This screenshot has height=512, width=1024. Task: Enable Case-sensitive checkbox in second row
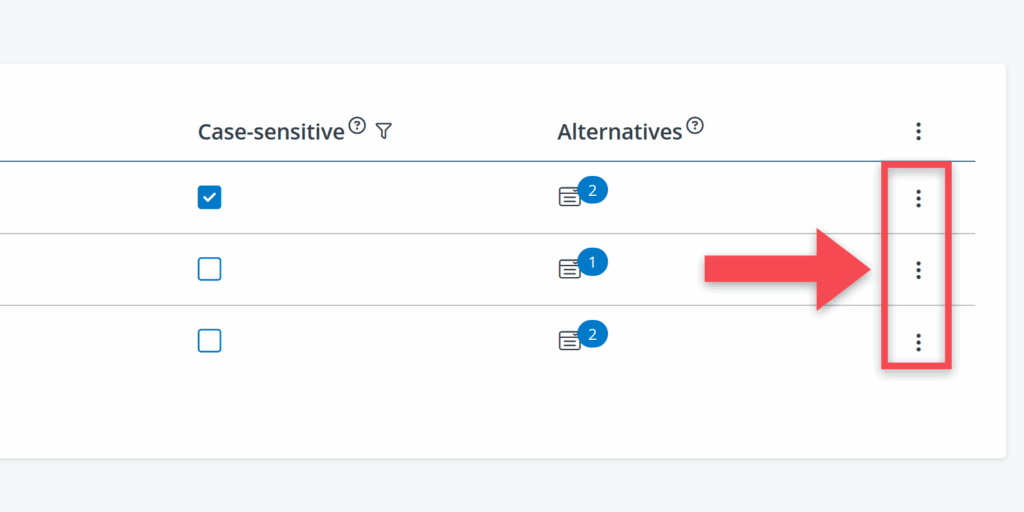pos(209,269)
